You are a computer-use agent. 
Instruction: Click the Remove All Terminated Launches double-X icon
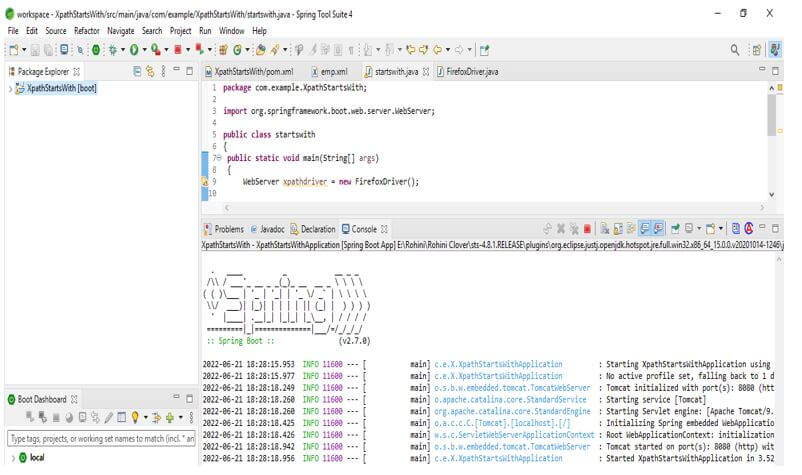pos(574,229)
